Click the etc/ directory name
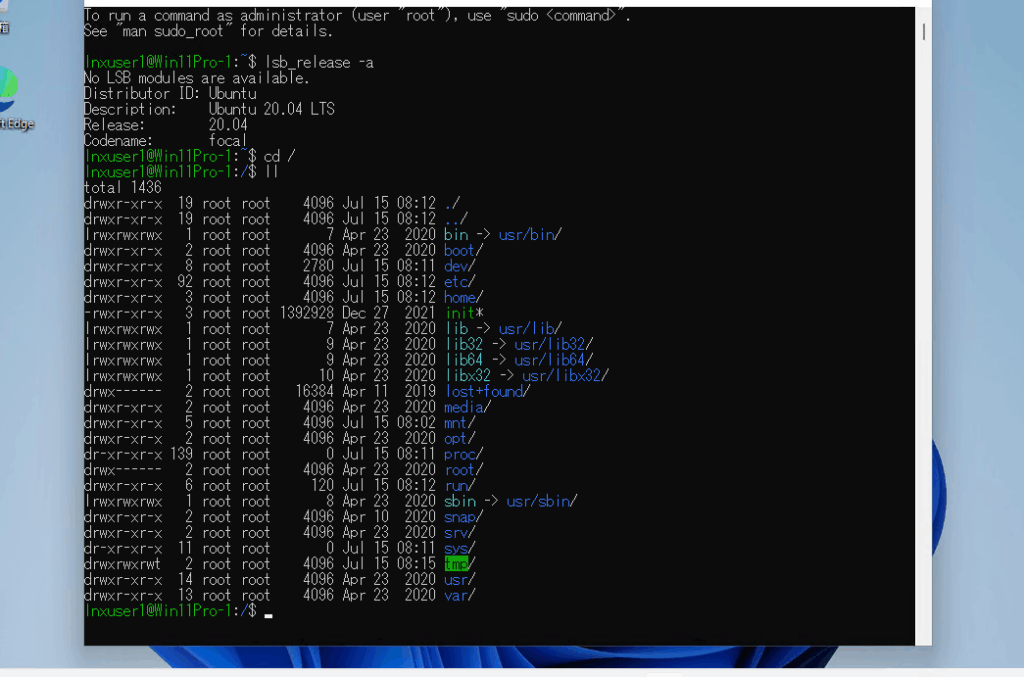 tap(460, 282)
